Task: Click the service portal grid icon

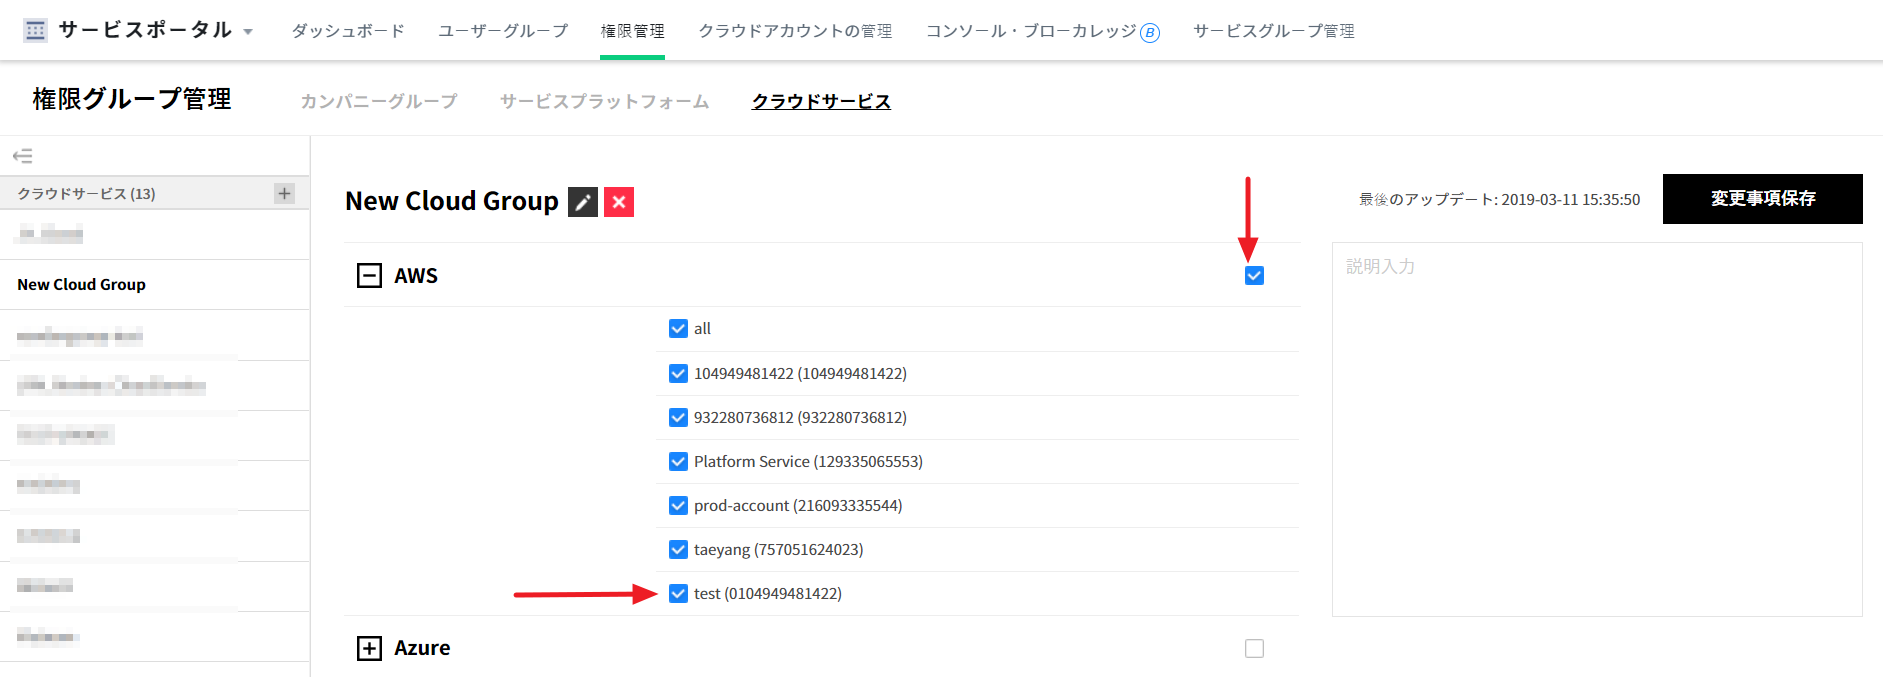Action: [x=35, y=31]
